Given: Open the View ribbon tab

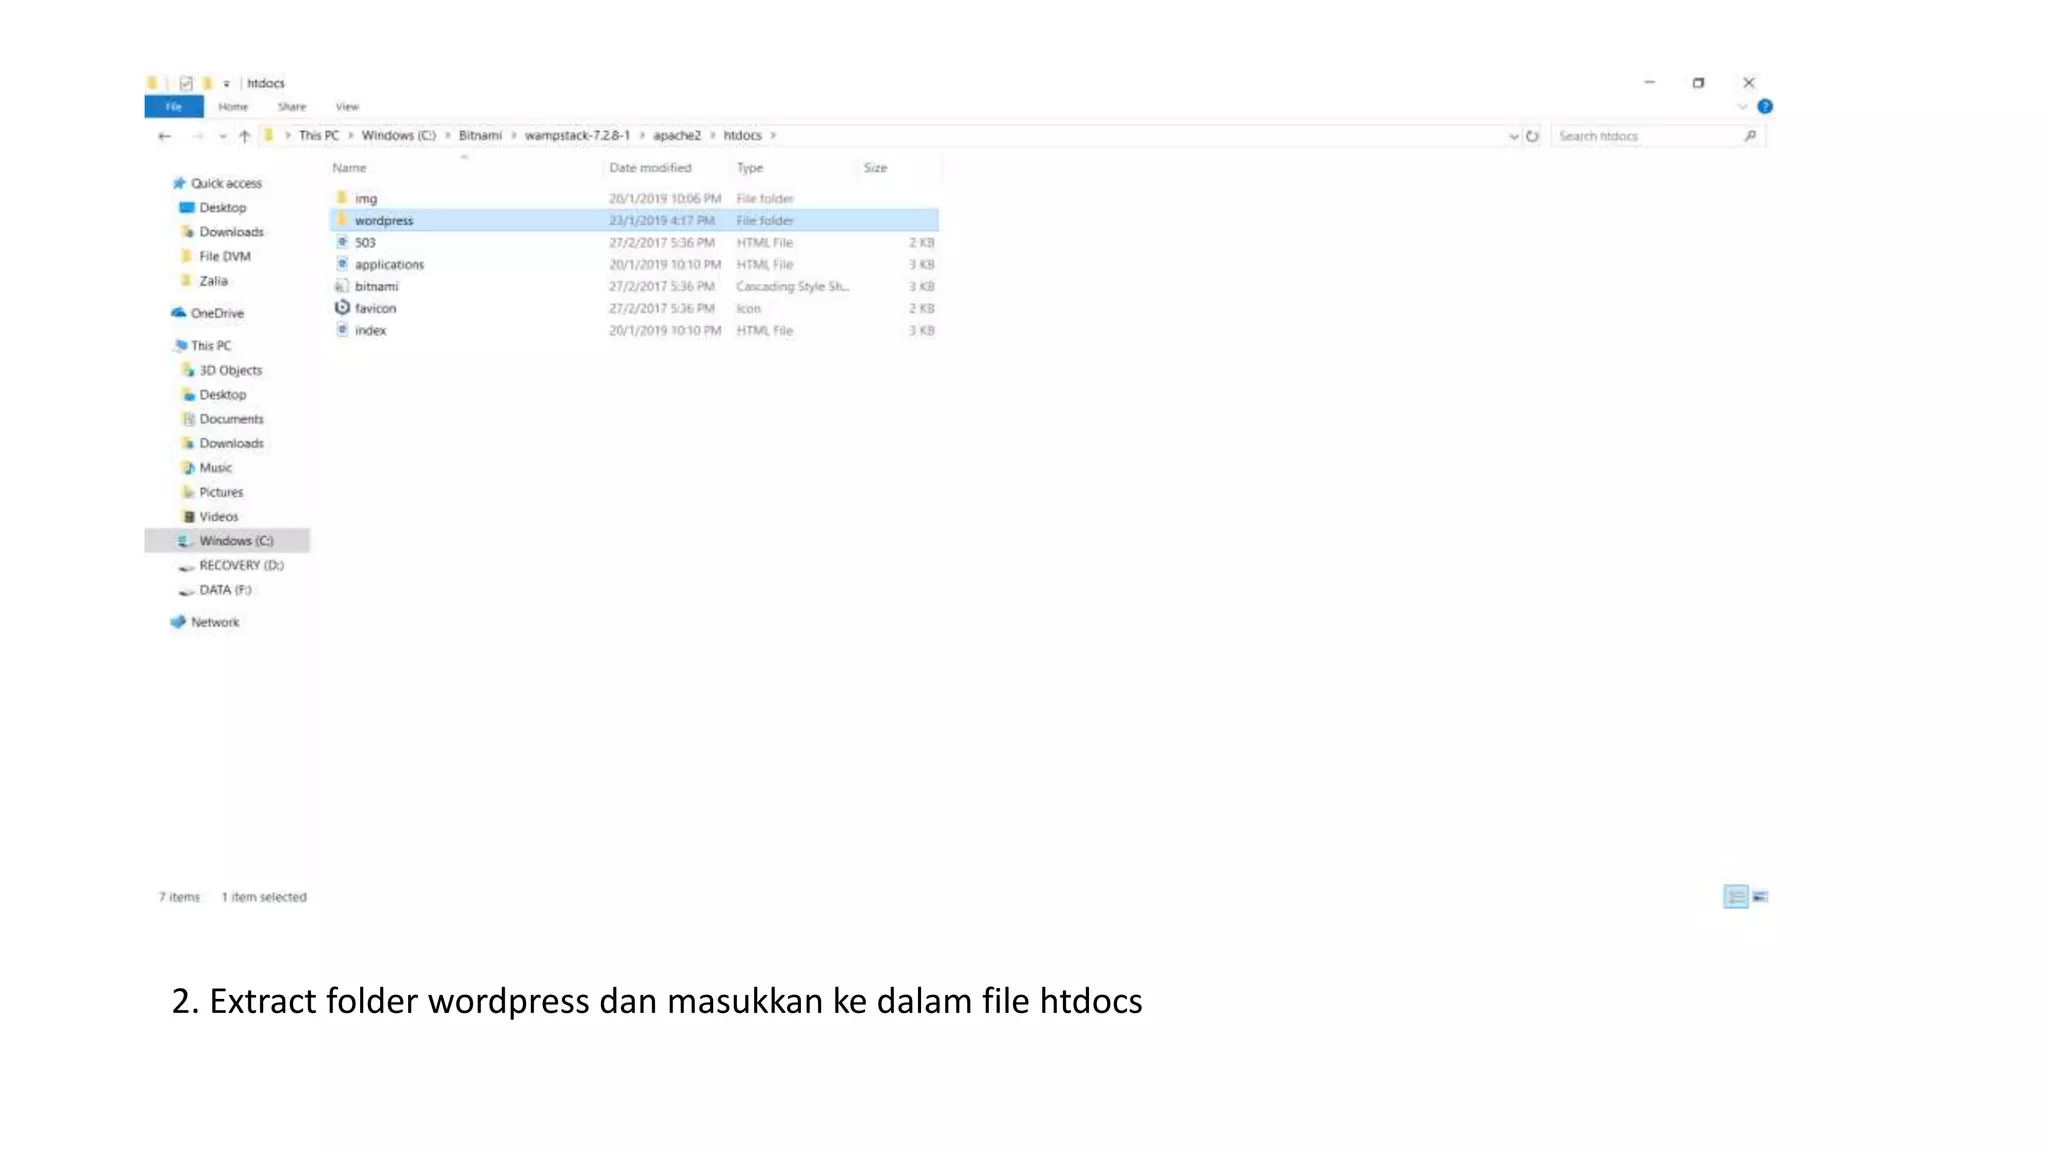Looking at the screenshot, I should point(347,106).
